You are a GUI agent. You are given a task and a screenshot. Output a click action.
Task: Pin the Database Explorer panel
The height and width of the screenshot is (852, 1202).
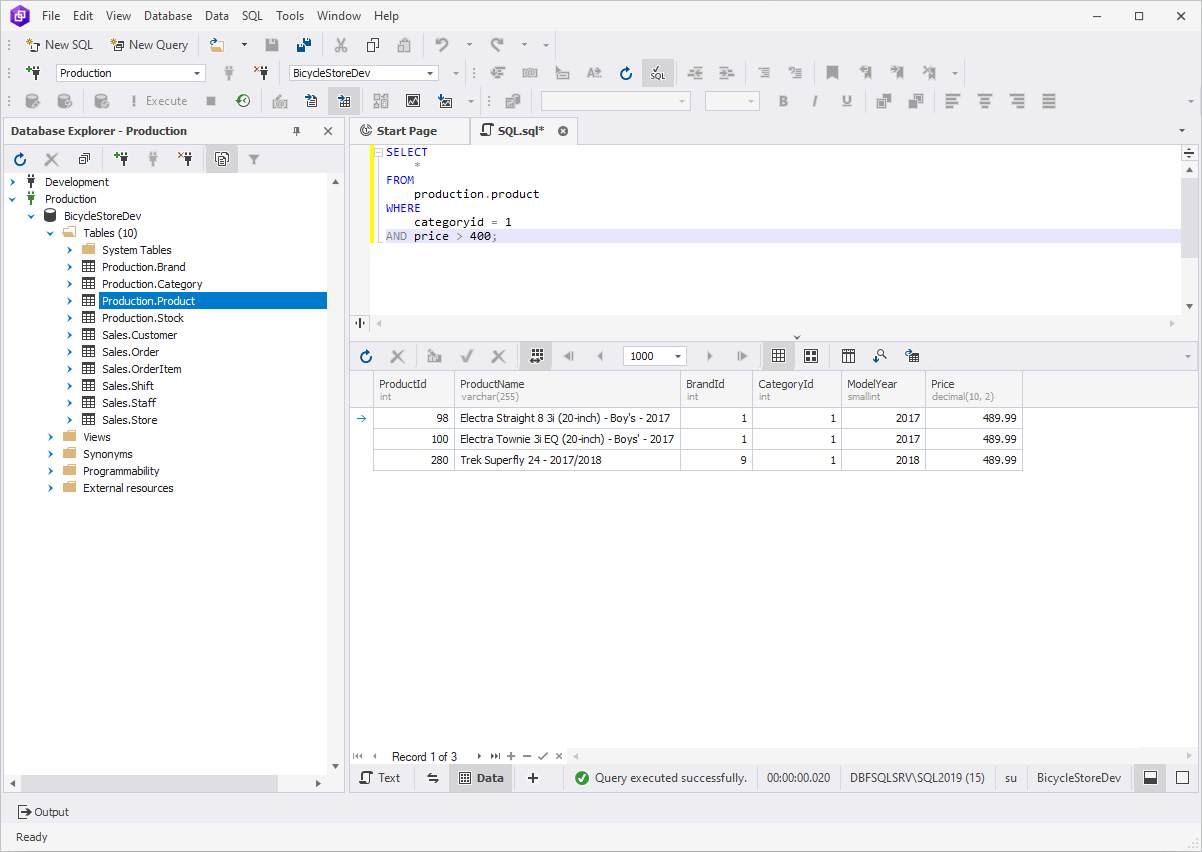pyautogui.click(x=295, y=131)
